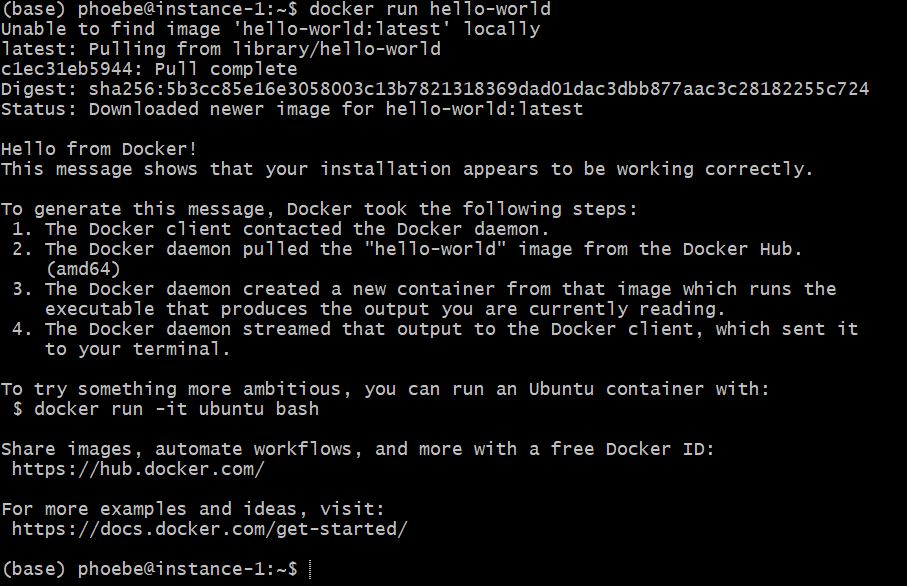Screen dimensions: 907x586
Task: Click the 'Unable to find image' message
Action: 271,29
